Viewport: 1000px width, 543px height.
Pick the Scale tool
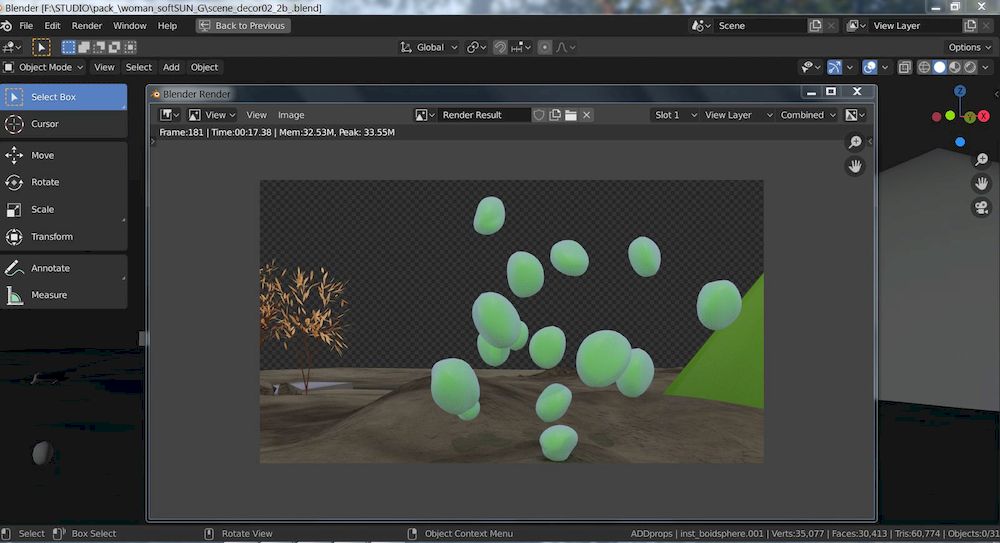coord(42,210)
